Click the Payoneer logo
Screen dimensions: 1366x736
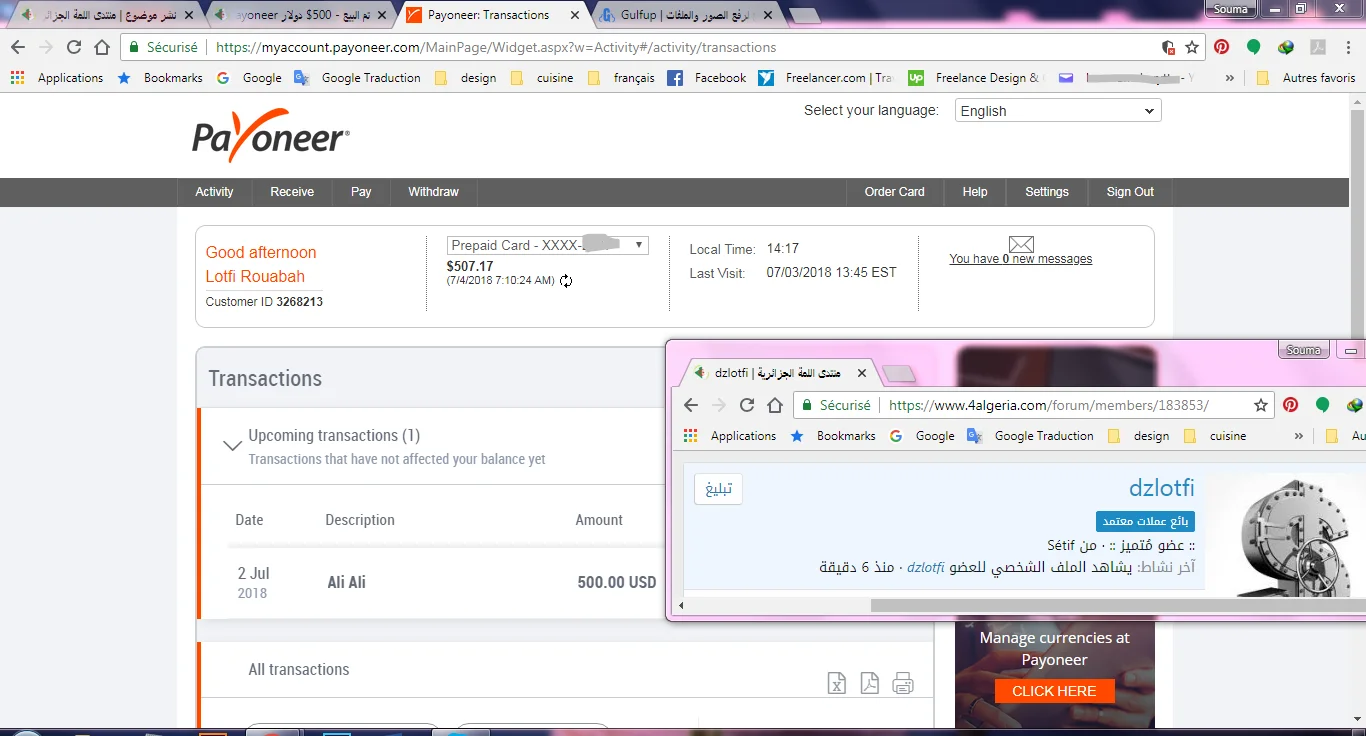click(x=270, y=137)
